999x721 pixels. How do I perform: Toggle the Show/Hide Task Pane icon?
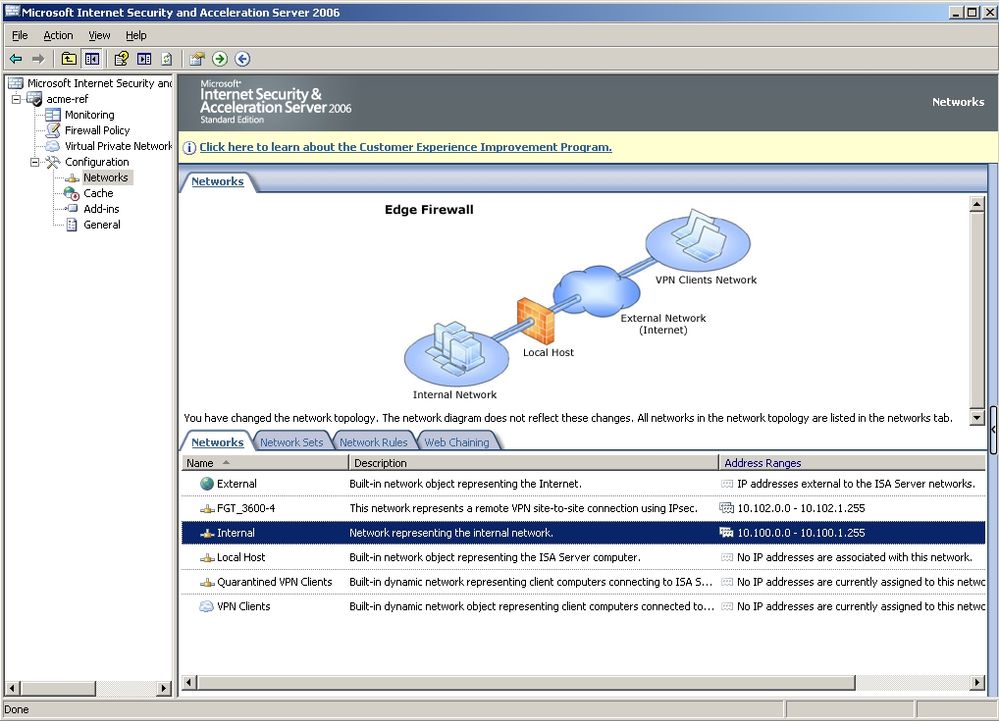tap(145, 59)
